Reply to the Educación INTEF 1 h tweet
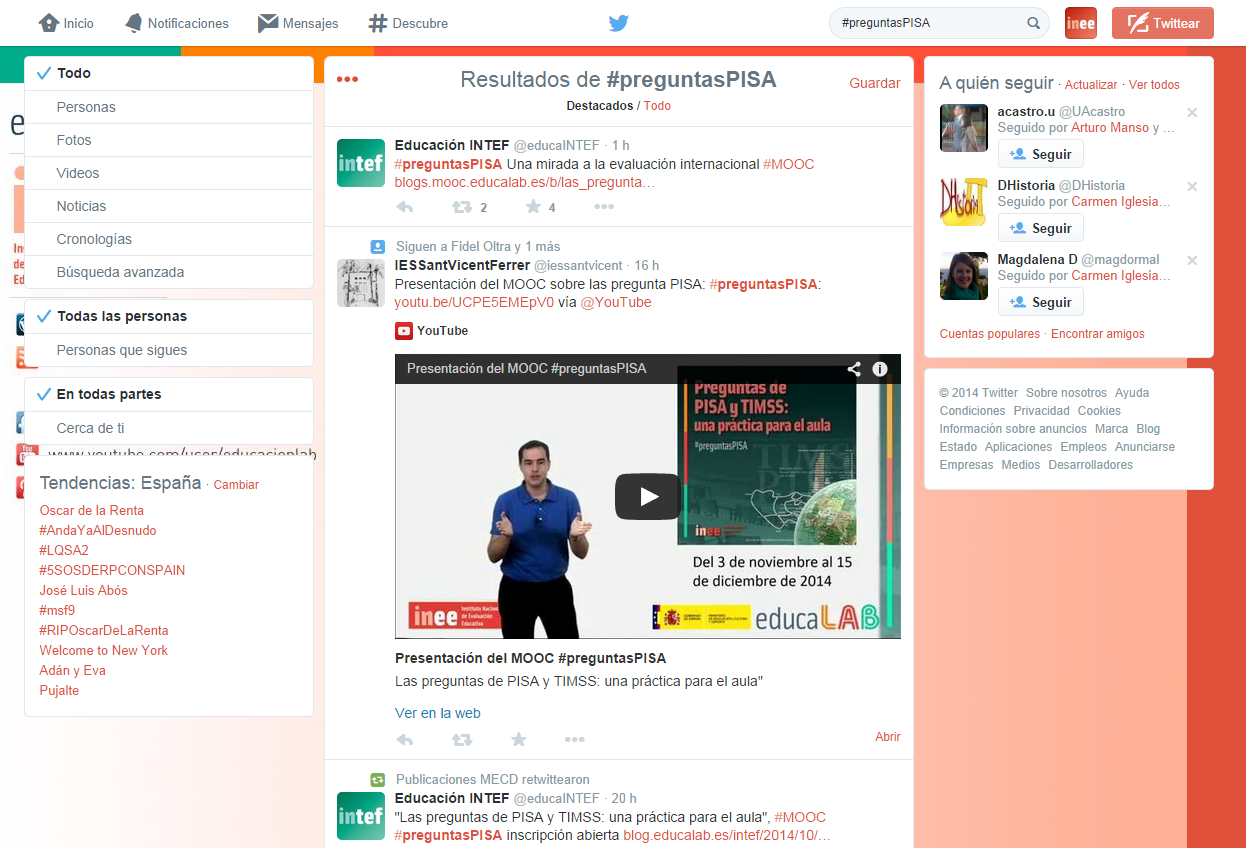Screen dimensions: 1246x848 [x=405, y=207]
